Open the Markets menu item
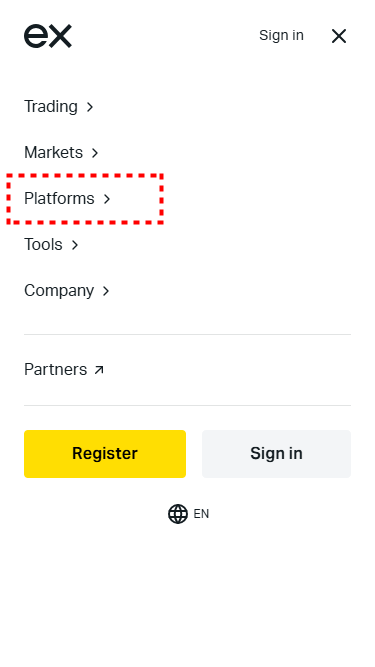Viewport: 375px width, 667px height. (54, 152)
